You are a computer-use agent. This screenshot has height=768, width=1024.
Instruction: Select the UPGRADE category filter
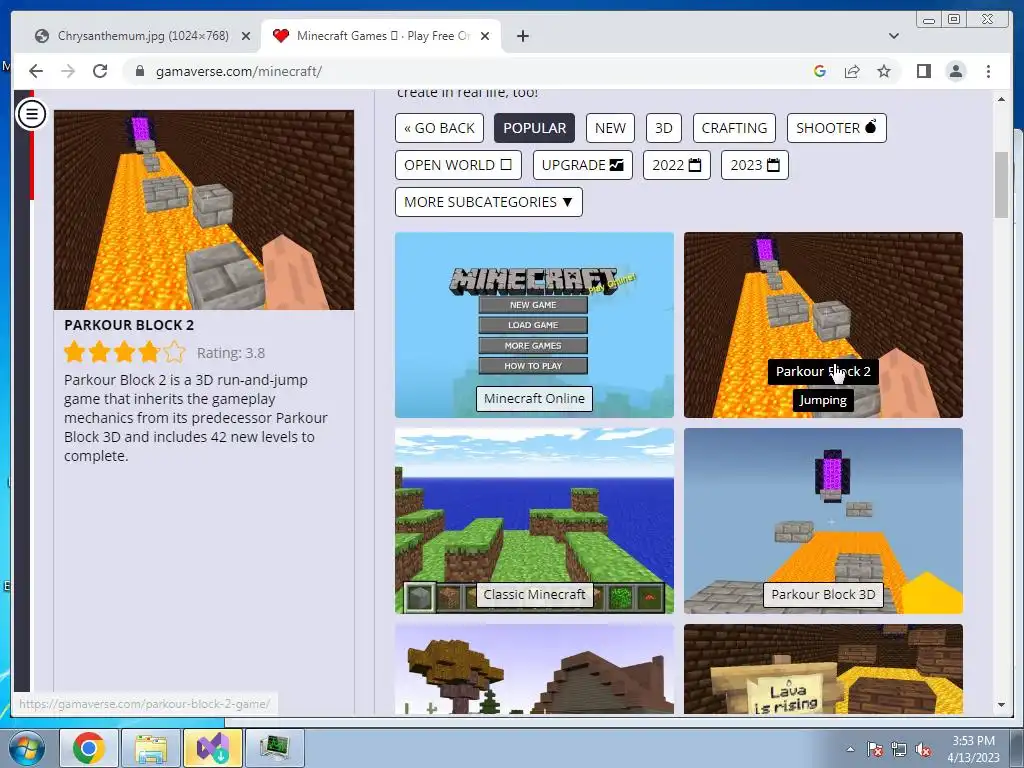(x=583, y=165)
